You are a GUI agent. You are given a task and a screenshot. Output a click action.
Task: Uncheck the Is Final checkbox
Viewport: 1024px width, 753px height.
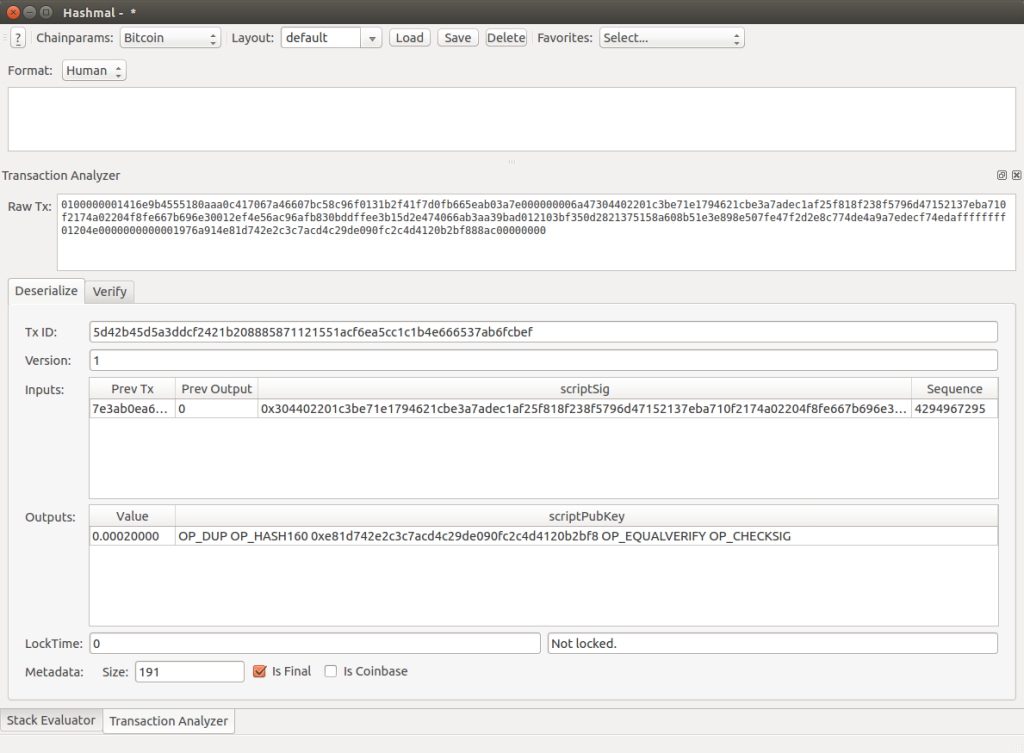coord(260,672)
